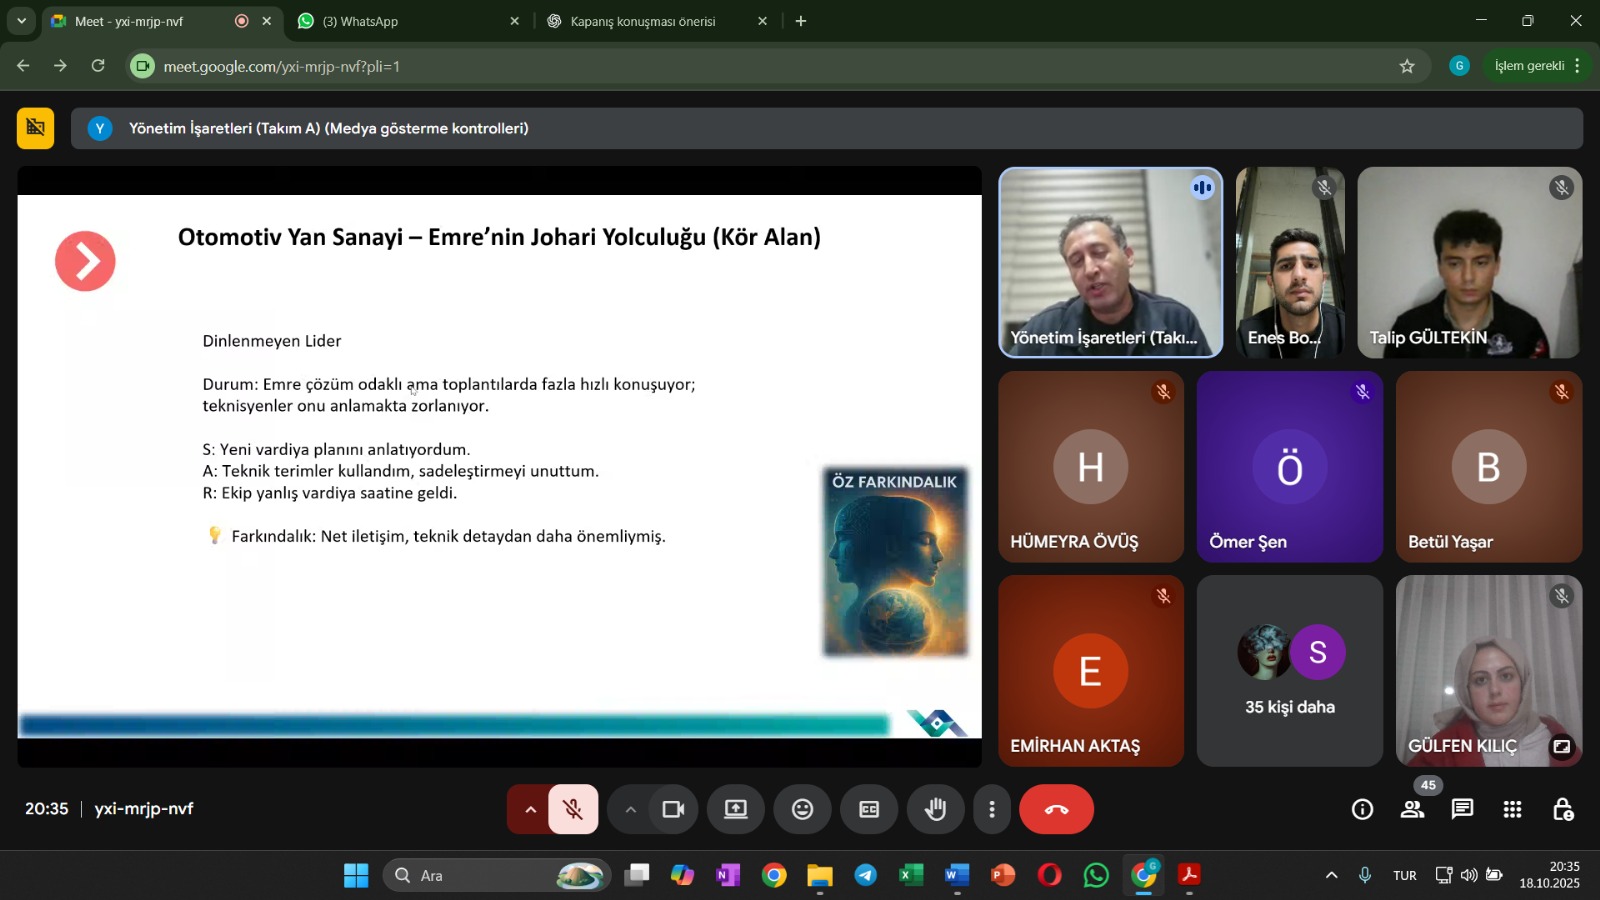The image size is (1600, 900).
Task: Switch to Kapanış konuşması önerisi tab
Action: 645,21
